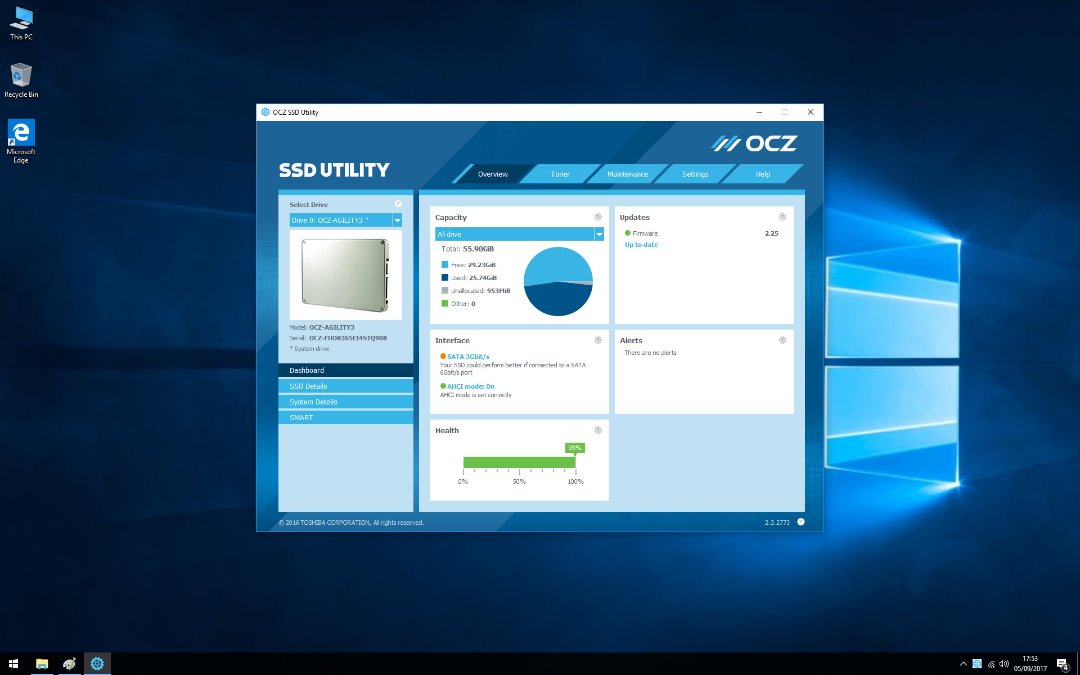Click the Show desktop strip on taskbar
Viewport: 1080px width, 675px height.
[1078, 664]
